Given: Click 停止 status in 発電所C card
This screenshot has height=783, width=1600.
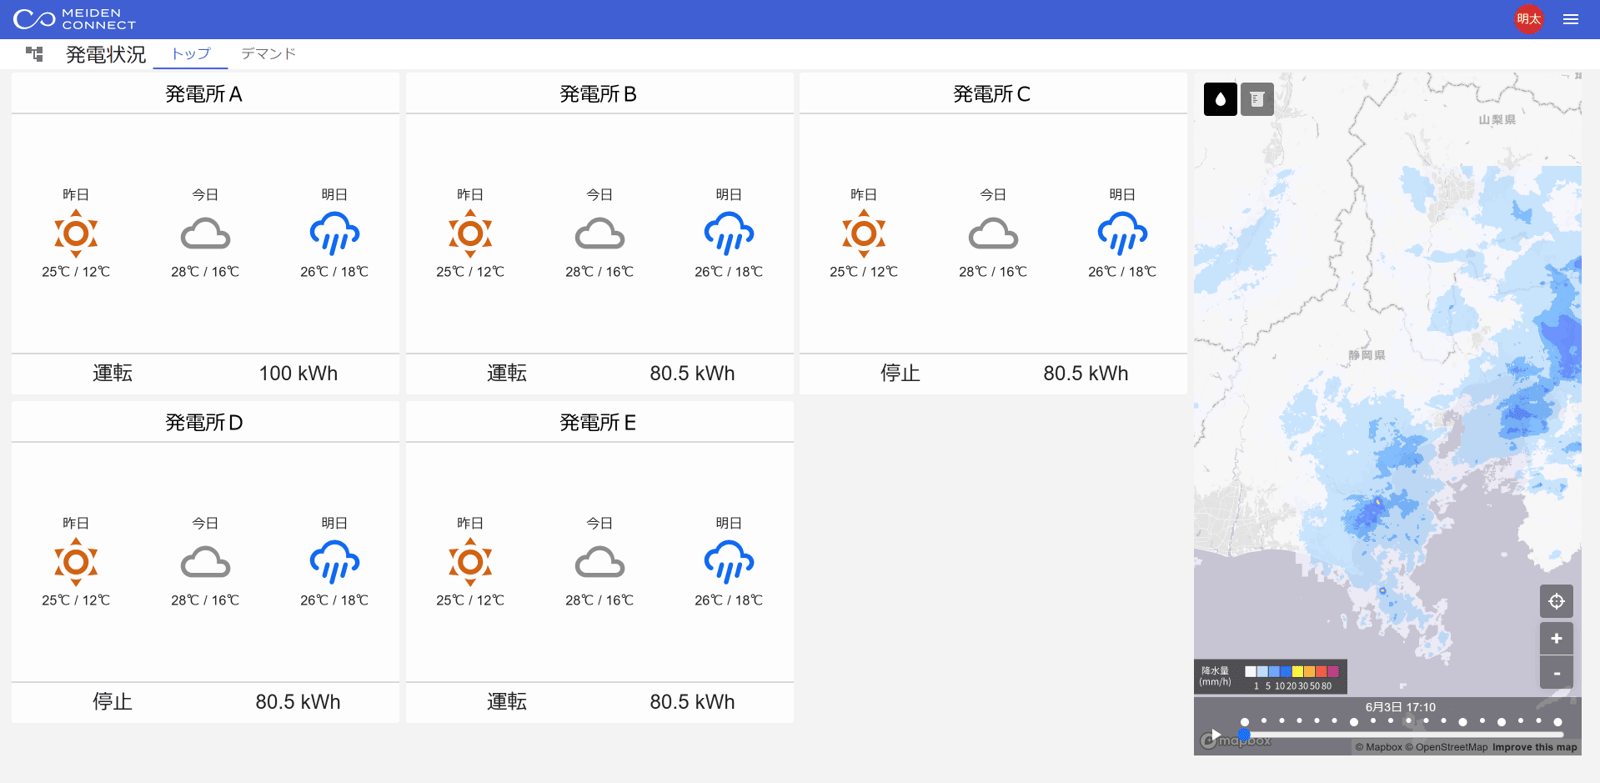Looking at the screenshot, I should coord(900,373).
